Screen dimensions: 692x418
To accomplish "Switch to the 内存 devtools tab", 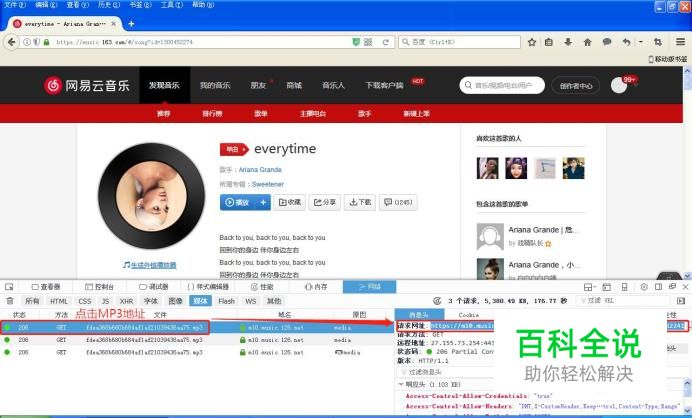I will tap(316, 287).
